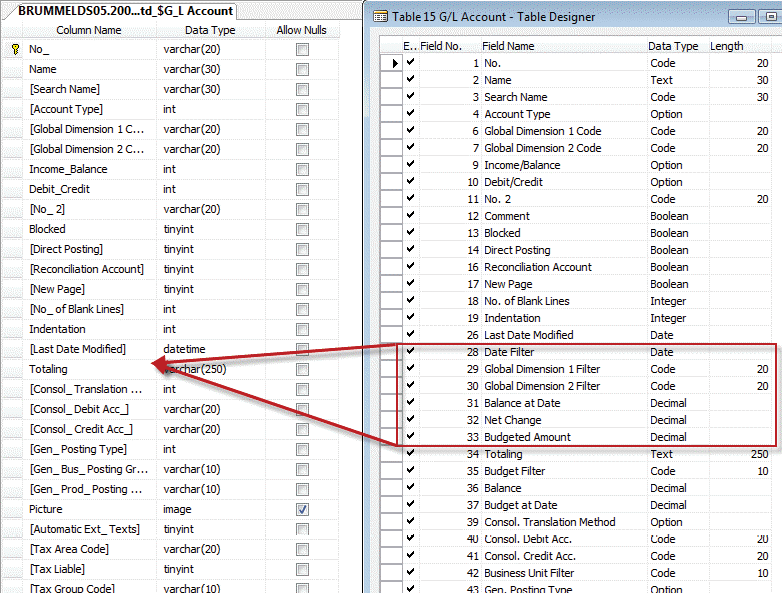This screenshot has width=782, height=593.
Task: Select field name Search Name
Action: click(x=516, y=97)
